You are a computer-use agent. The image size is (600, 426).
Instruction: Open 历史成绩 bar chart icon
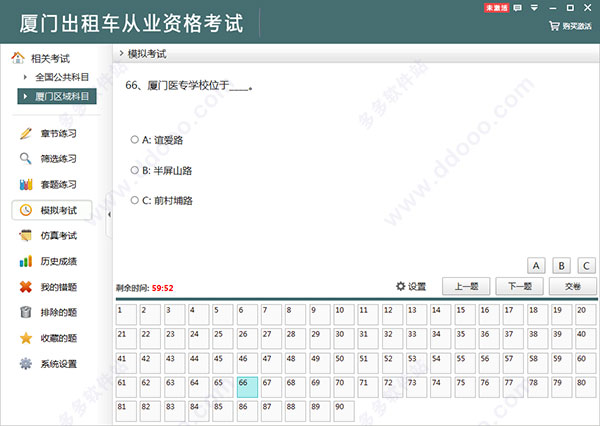[26, 261]
